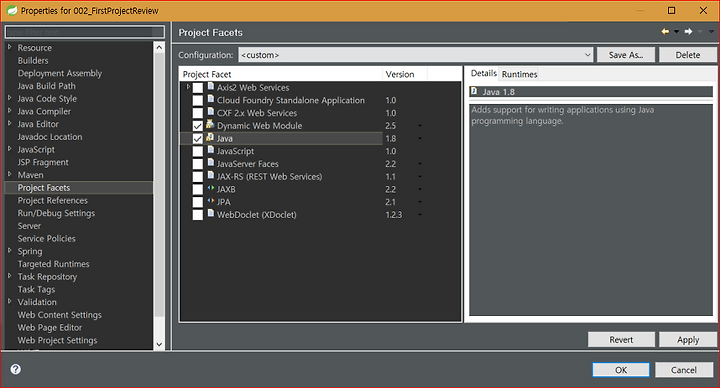The image size is (720, 388).
Task: Enable the JPA facet checkbox
Action: point(198,202)
